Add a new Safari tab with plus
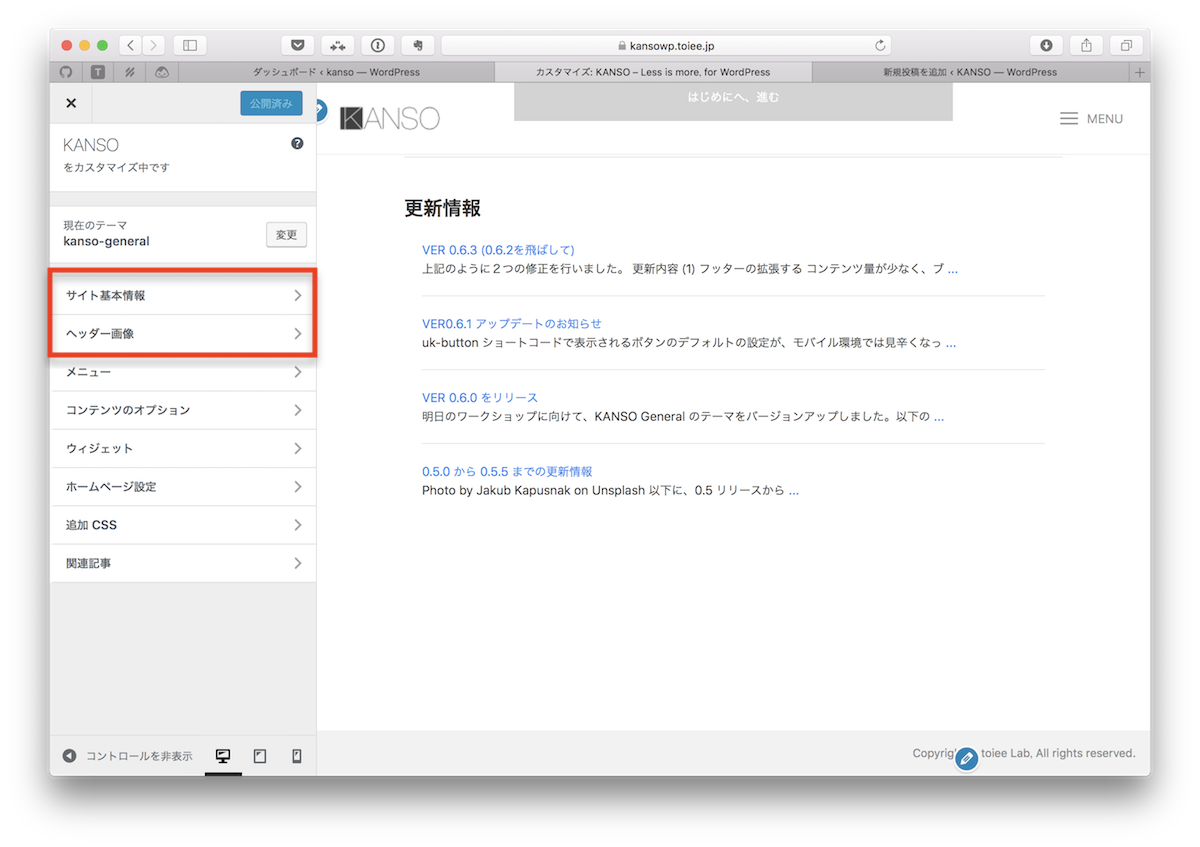Viewport: 1200px width, 847px height. (x=1139, y=72)
